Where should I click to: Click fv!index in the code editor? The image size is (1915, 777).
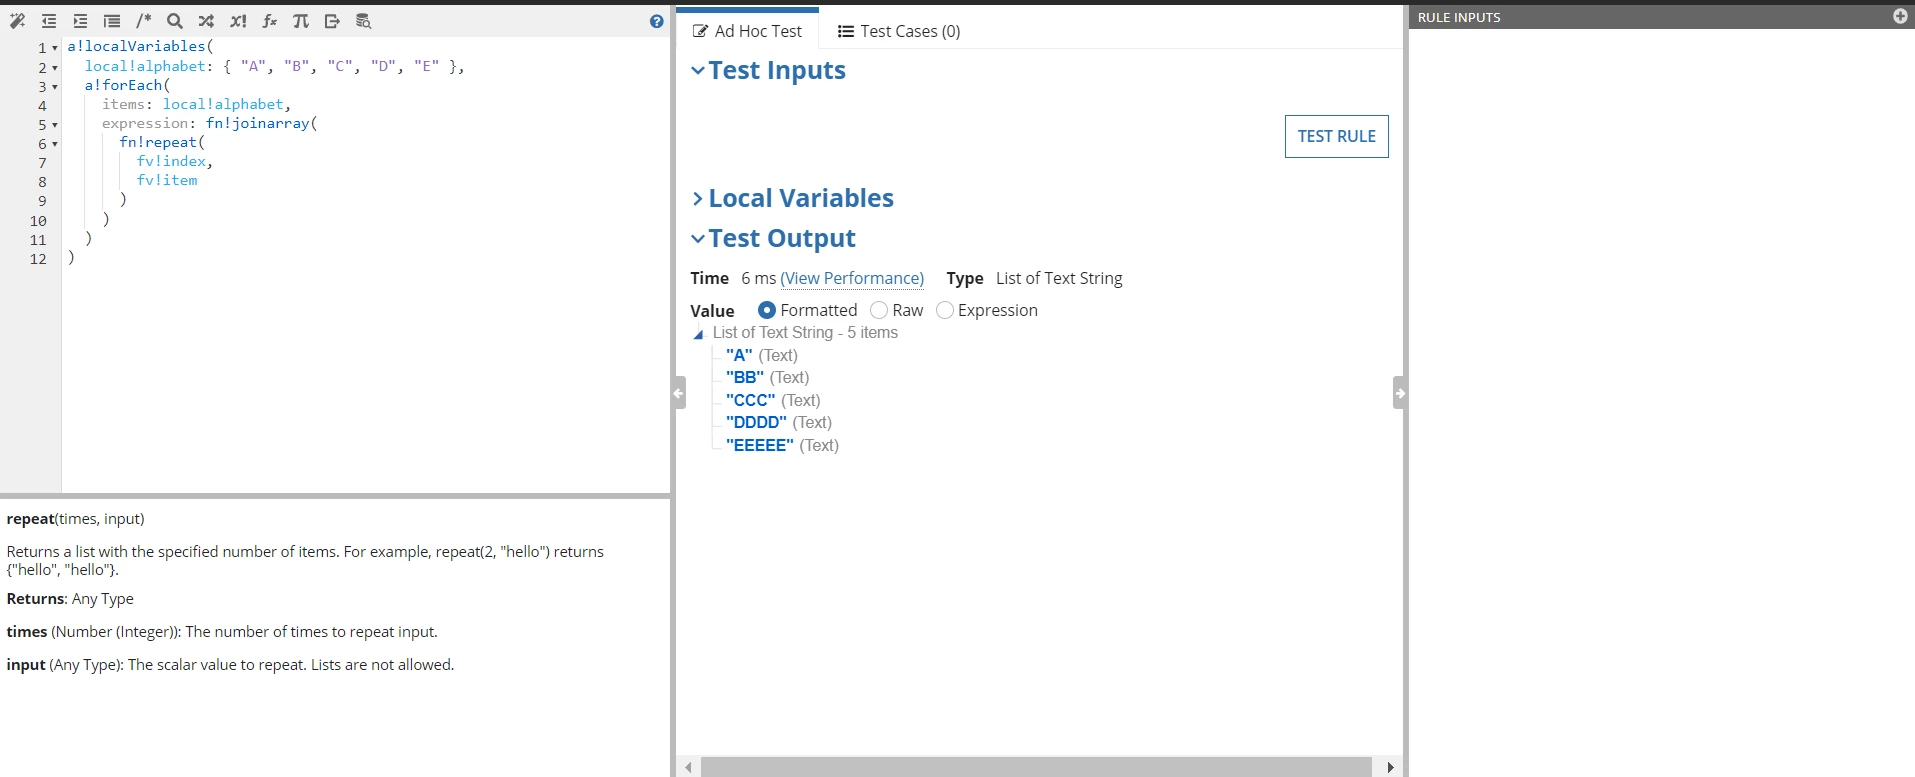(171, 161)
